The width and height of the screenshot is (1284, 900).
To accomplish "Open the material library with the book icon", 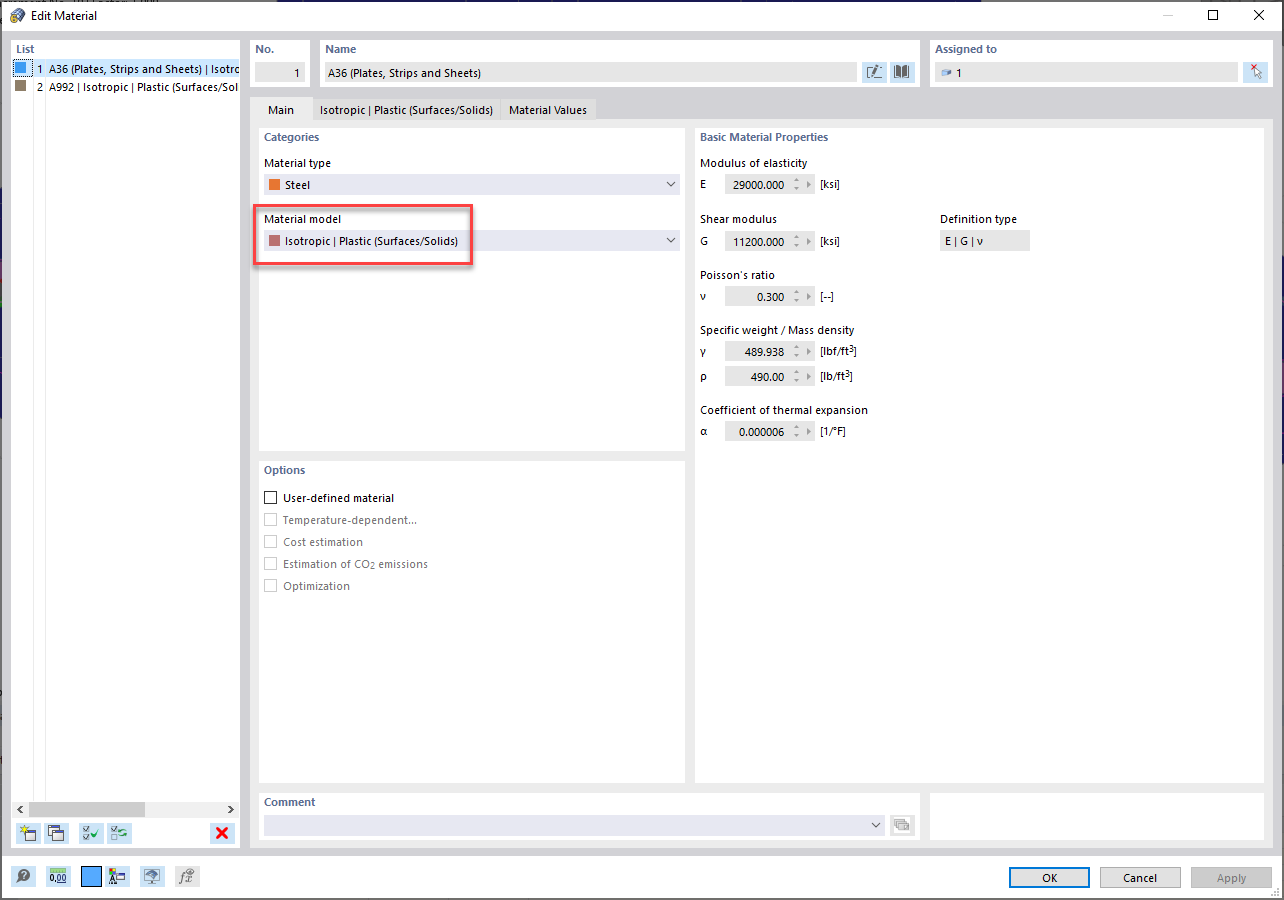I will coord(901,71).
